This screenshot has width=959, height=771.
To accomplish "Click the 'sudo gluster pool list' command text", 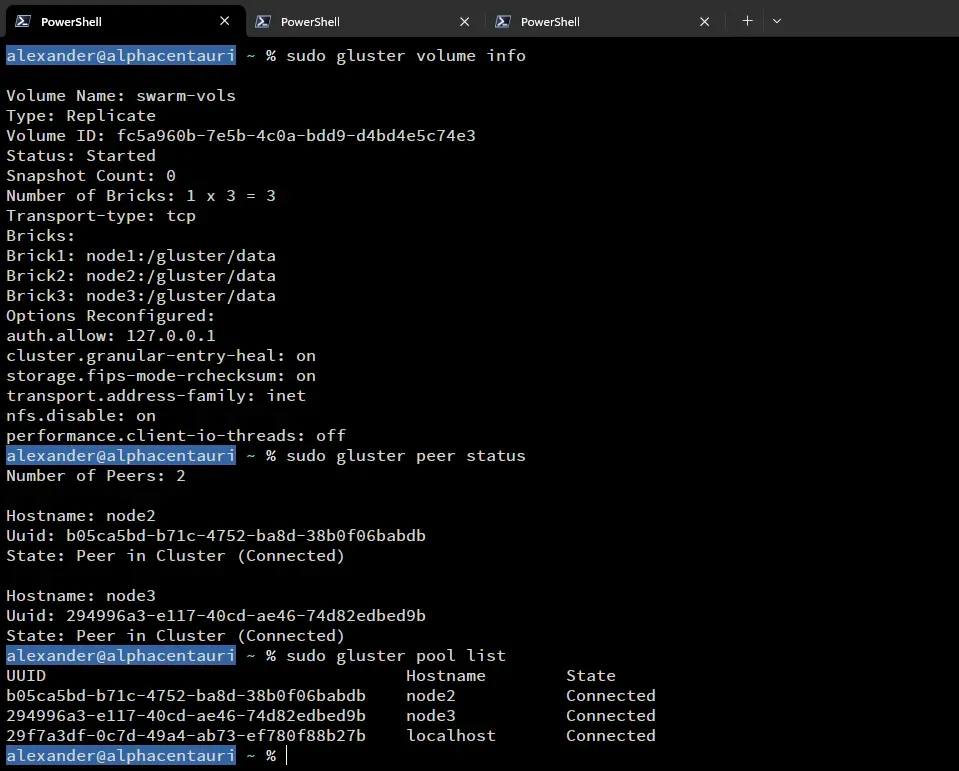I will click(395, 656).
